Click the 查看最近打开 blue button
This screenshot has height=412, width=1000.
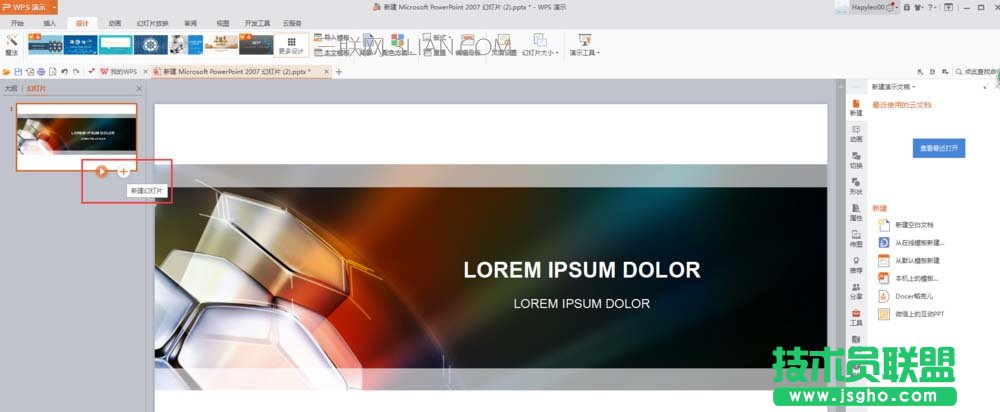[939, 148]
